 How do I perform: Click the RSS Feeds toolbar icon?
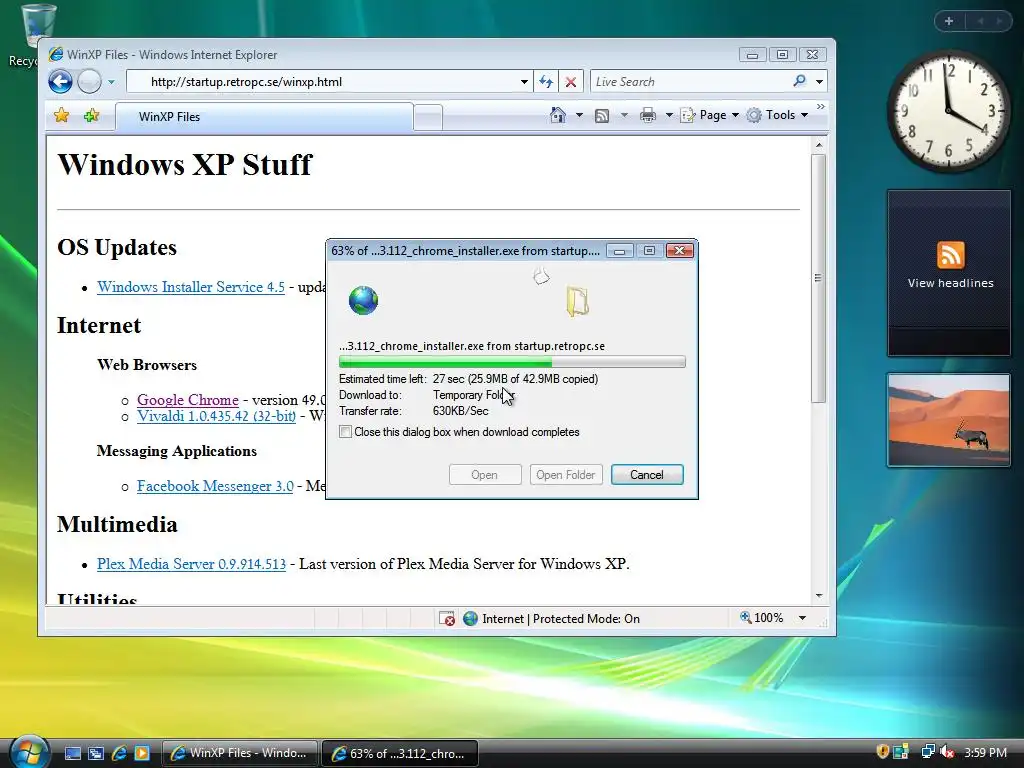point(601,116)
